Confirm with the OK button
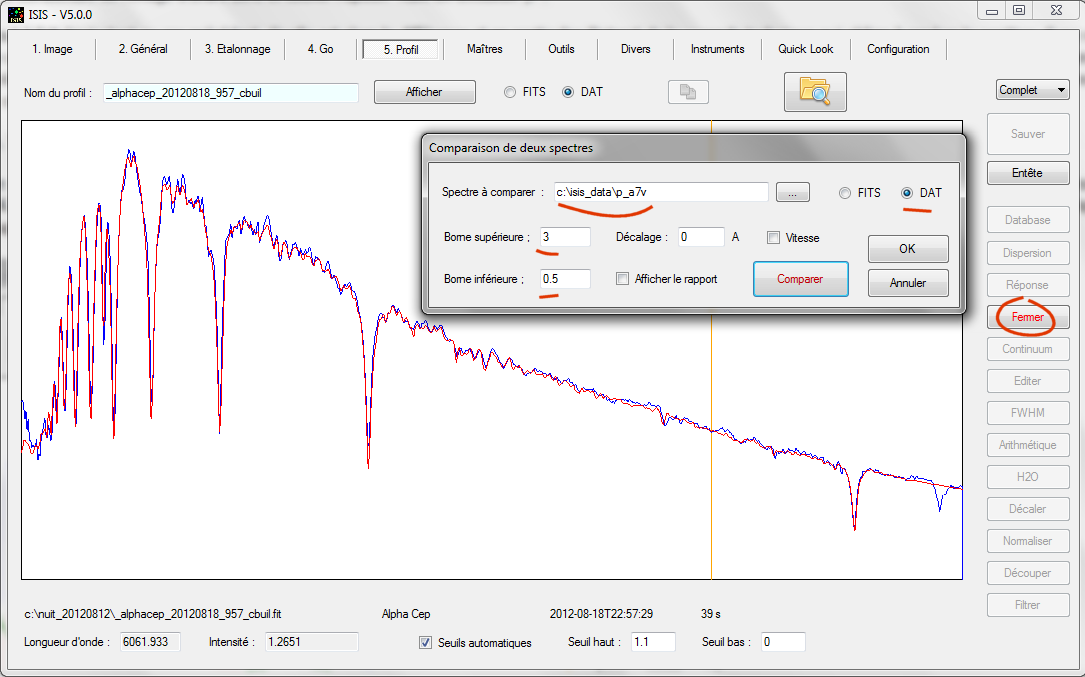 tap(908, 249)
